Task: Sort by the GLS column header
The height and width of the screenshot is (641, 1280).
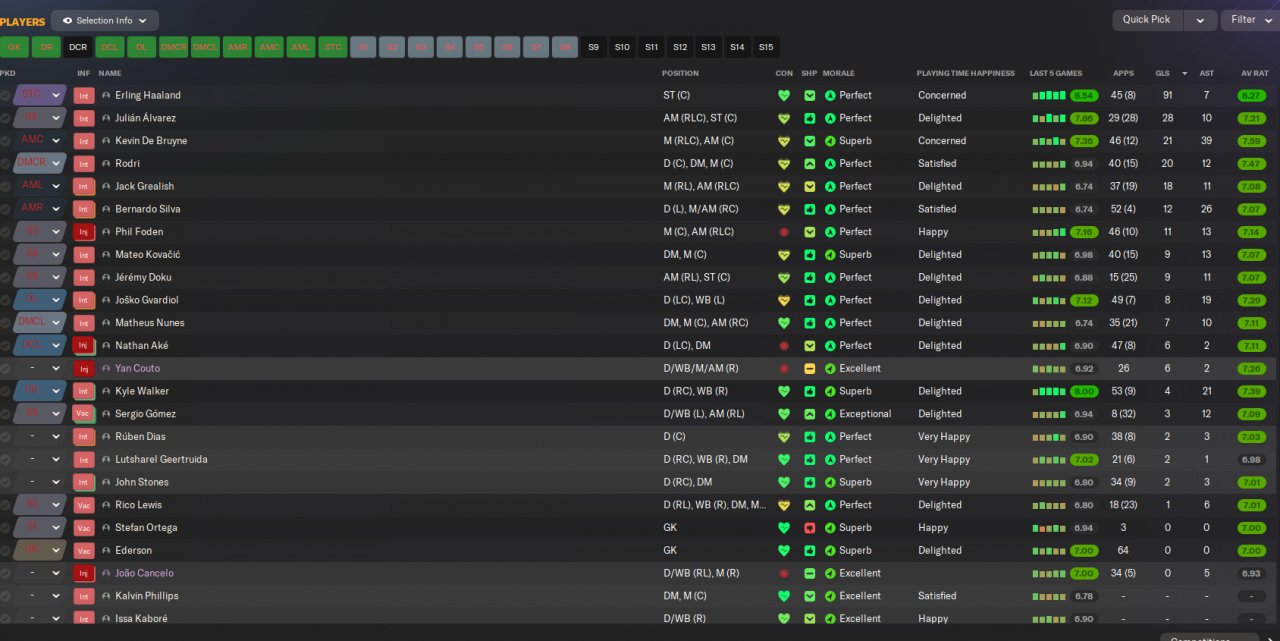Action: [x=1162, y=73]
